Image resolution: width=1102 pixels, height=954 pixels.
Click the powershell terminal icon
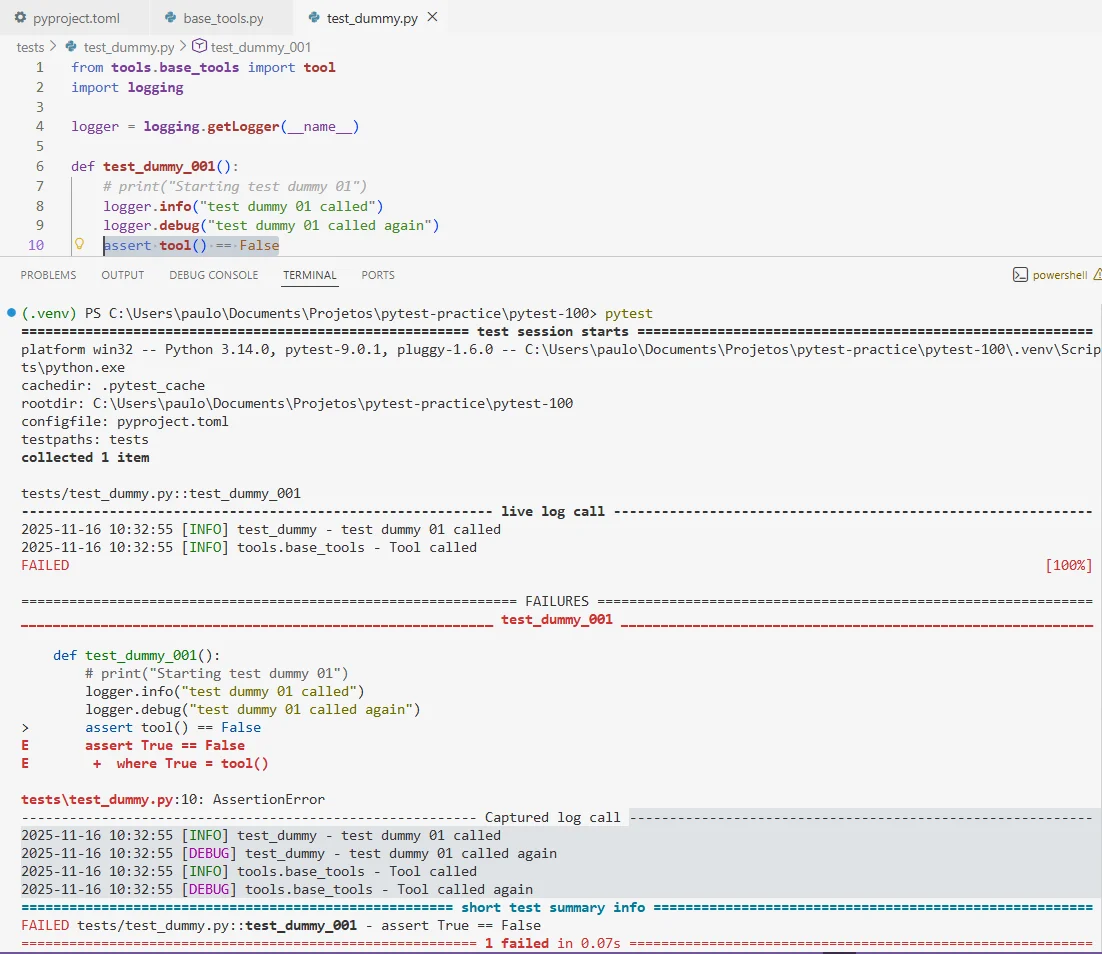click(x=1020, y=275)
